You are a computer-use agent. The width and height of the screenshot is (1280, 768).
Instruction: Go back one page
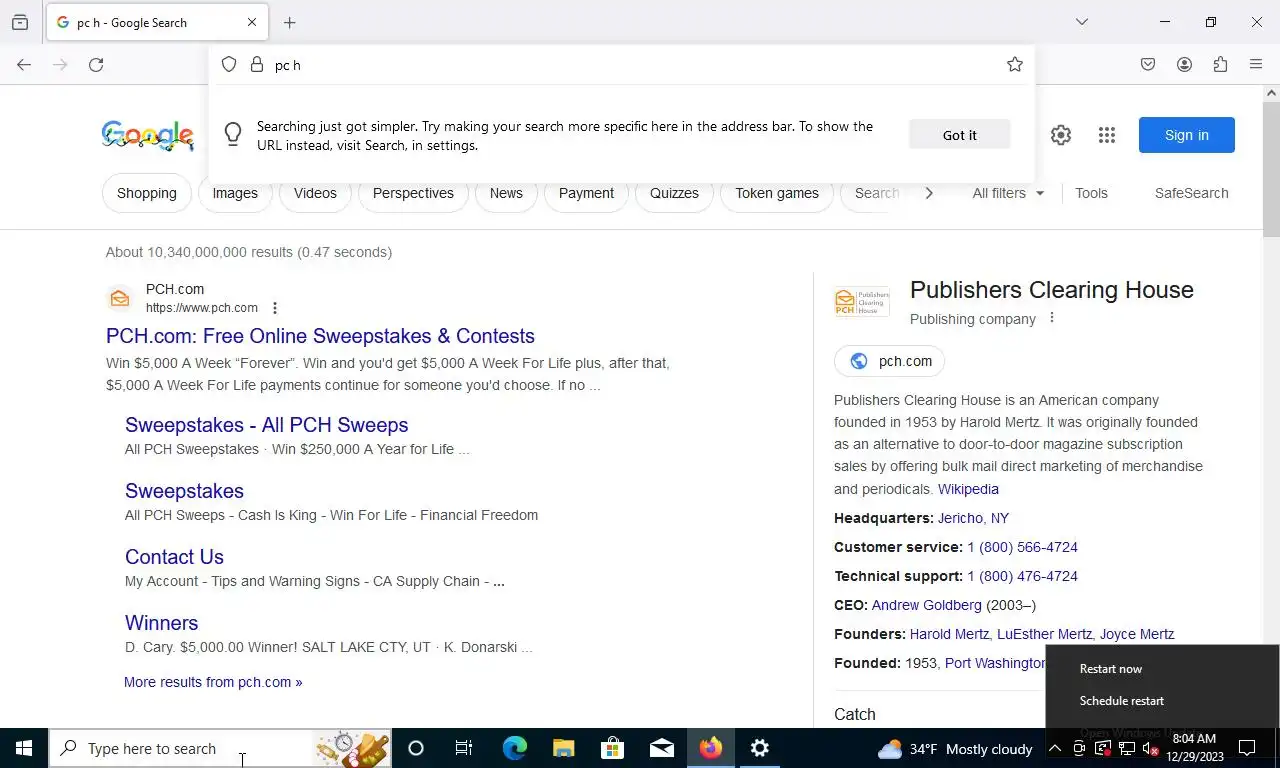[24, 64]
